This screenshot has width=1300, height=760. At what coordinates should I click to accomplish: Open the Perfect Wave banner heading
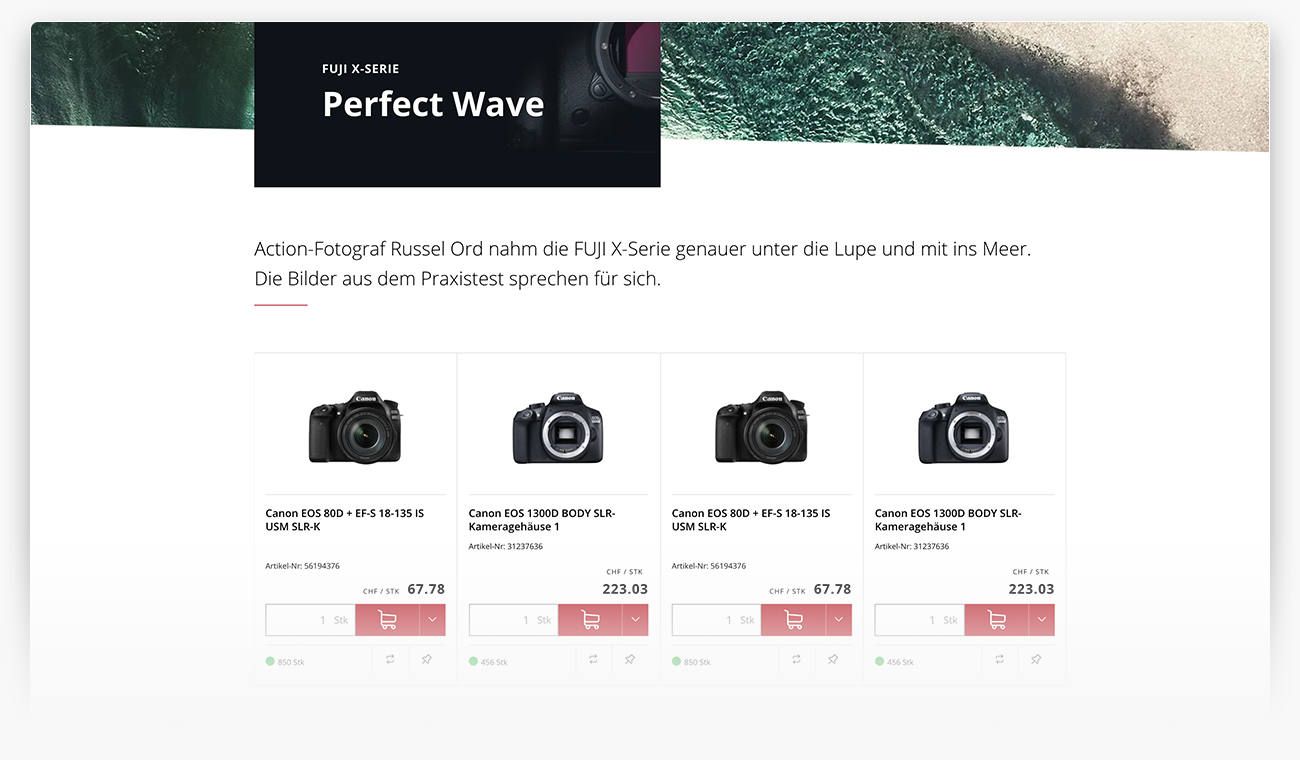coord(433,104)
